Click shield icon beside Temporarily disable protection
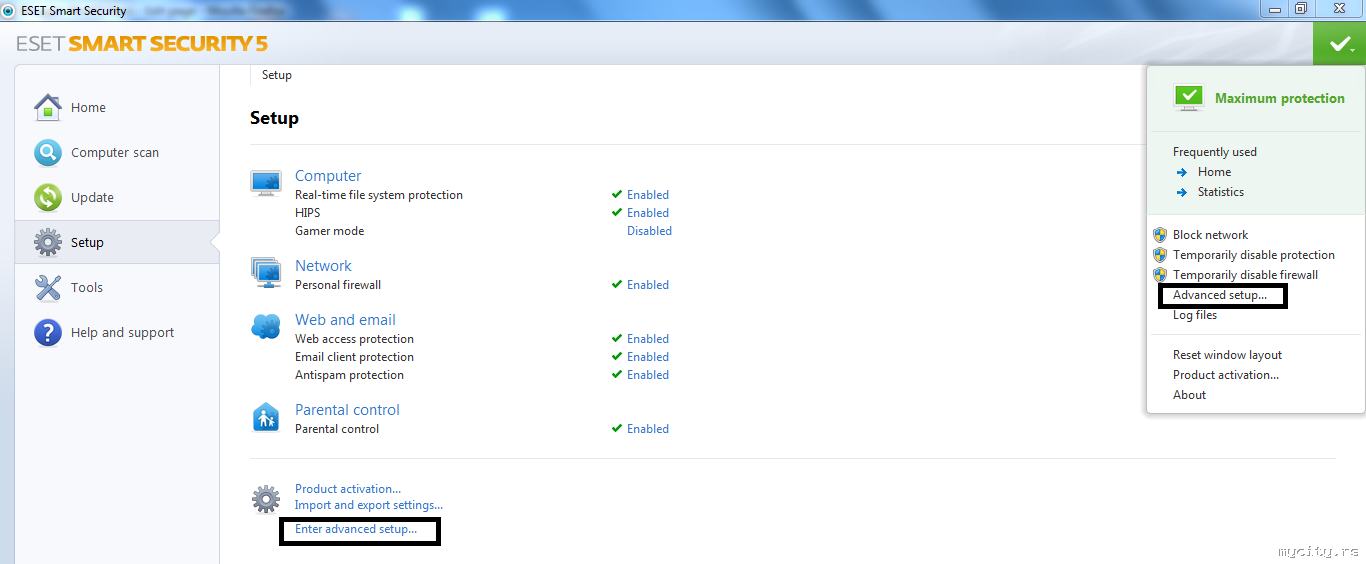The image size is (1366, 564). (x=1160, y=255)
